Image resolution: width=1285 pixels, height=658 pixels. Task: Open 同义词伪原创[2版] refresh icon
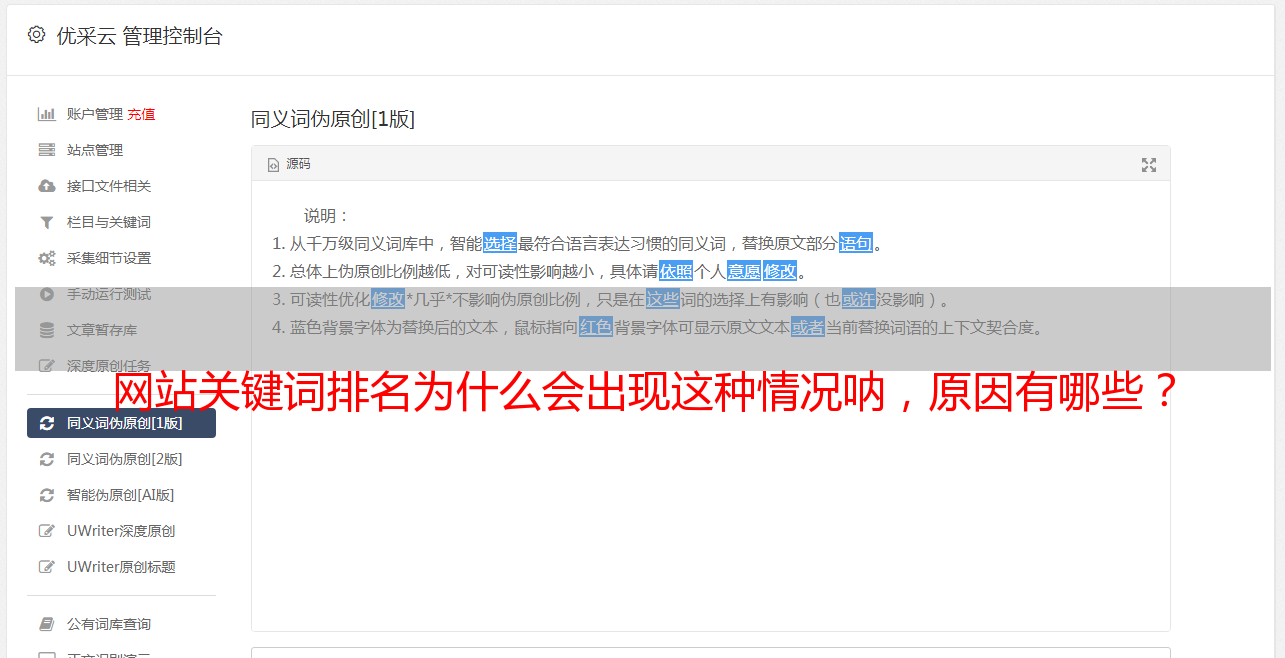[46, 459]
